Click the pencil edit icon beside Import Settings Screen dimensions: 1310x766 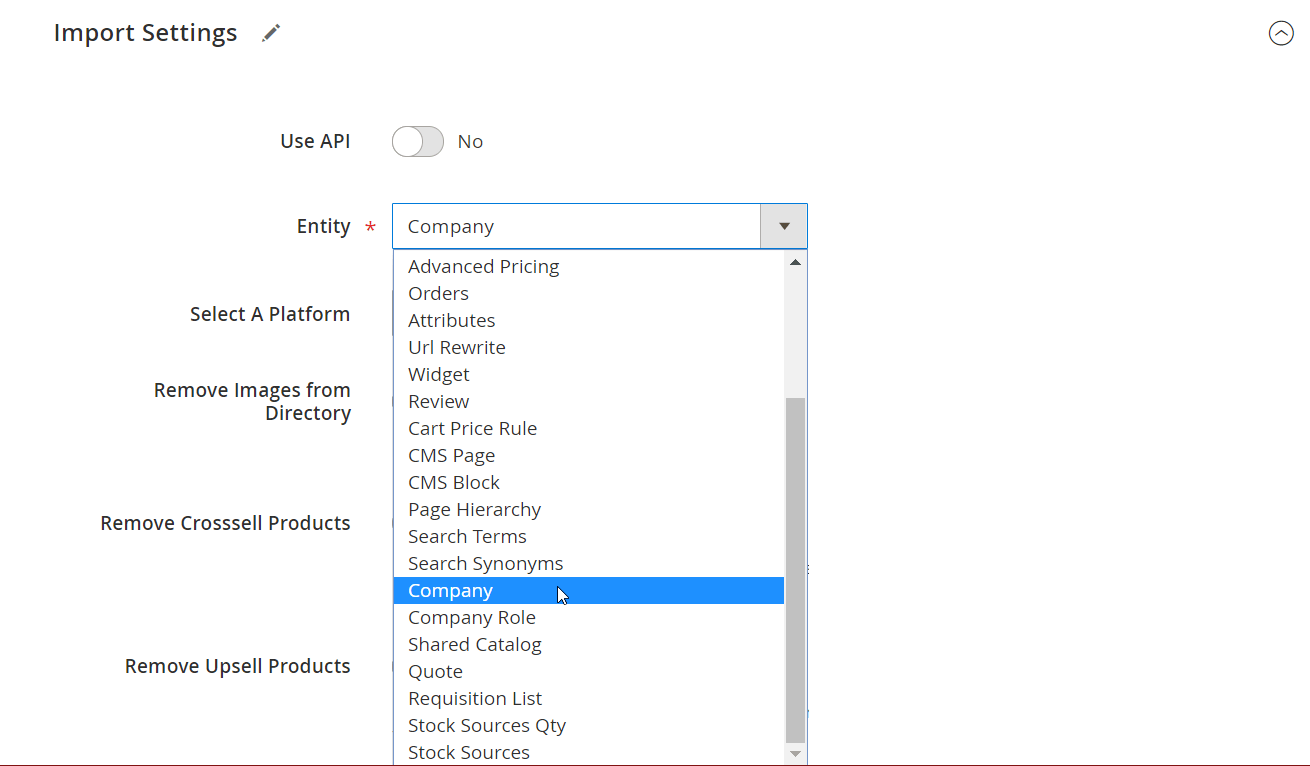pyautogui.click(x=271, y=33)
